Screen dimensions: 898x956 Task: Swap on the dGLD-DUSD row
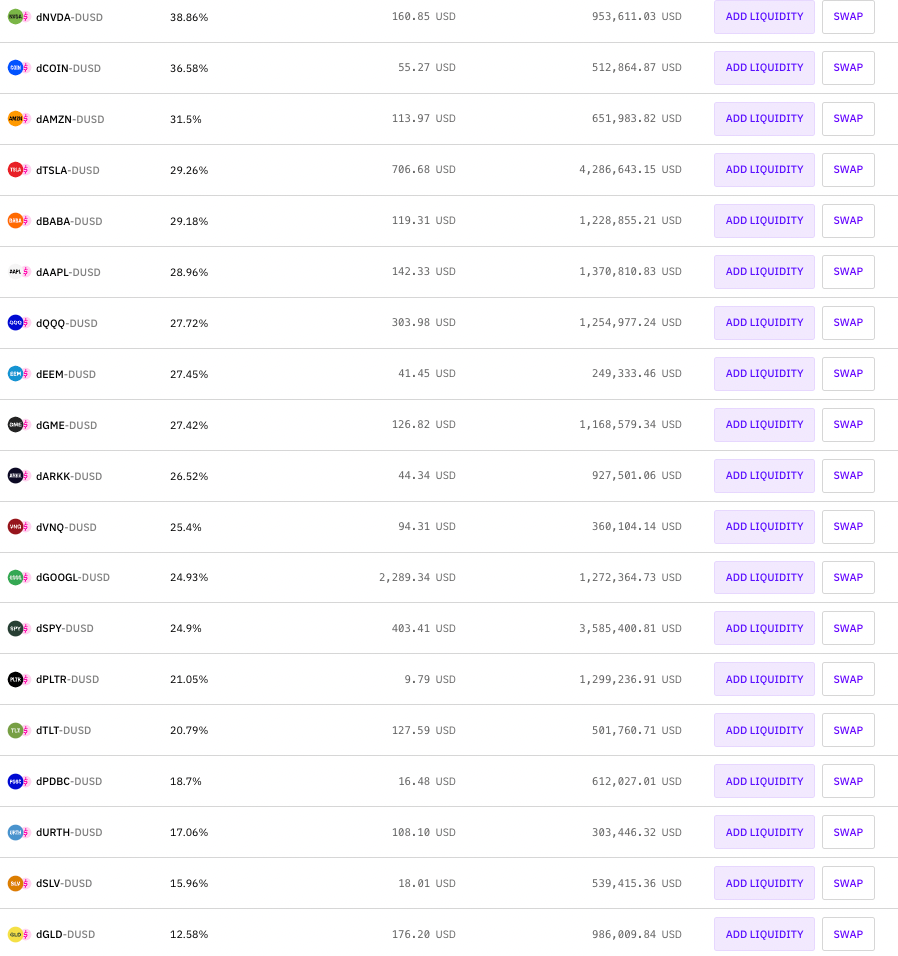tap(848, 934)
